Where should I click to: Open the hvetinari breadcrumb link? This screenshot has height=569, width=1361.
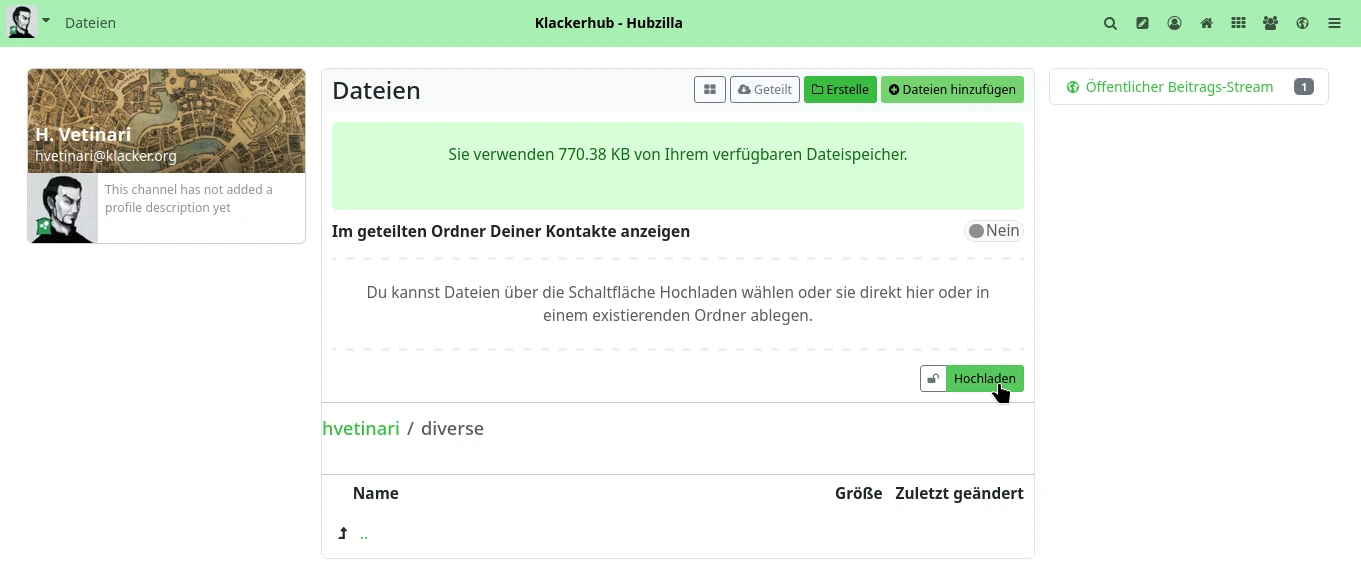coord(361,429)
